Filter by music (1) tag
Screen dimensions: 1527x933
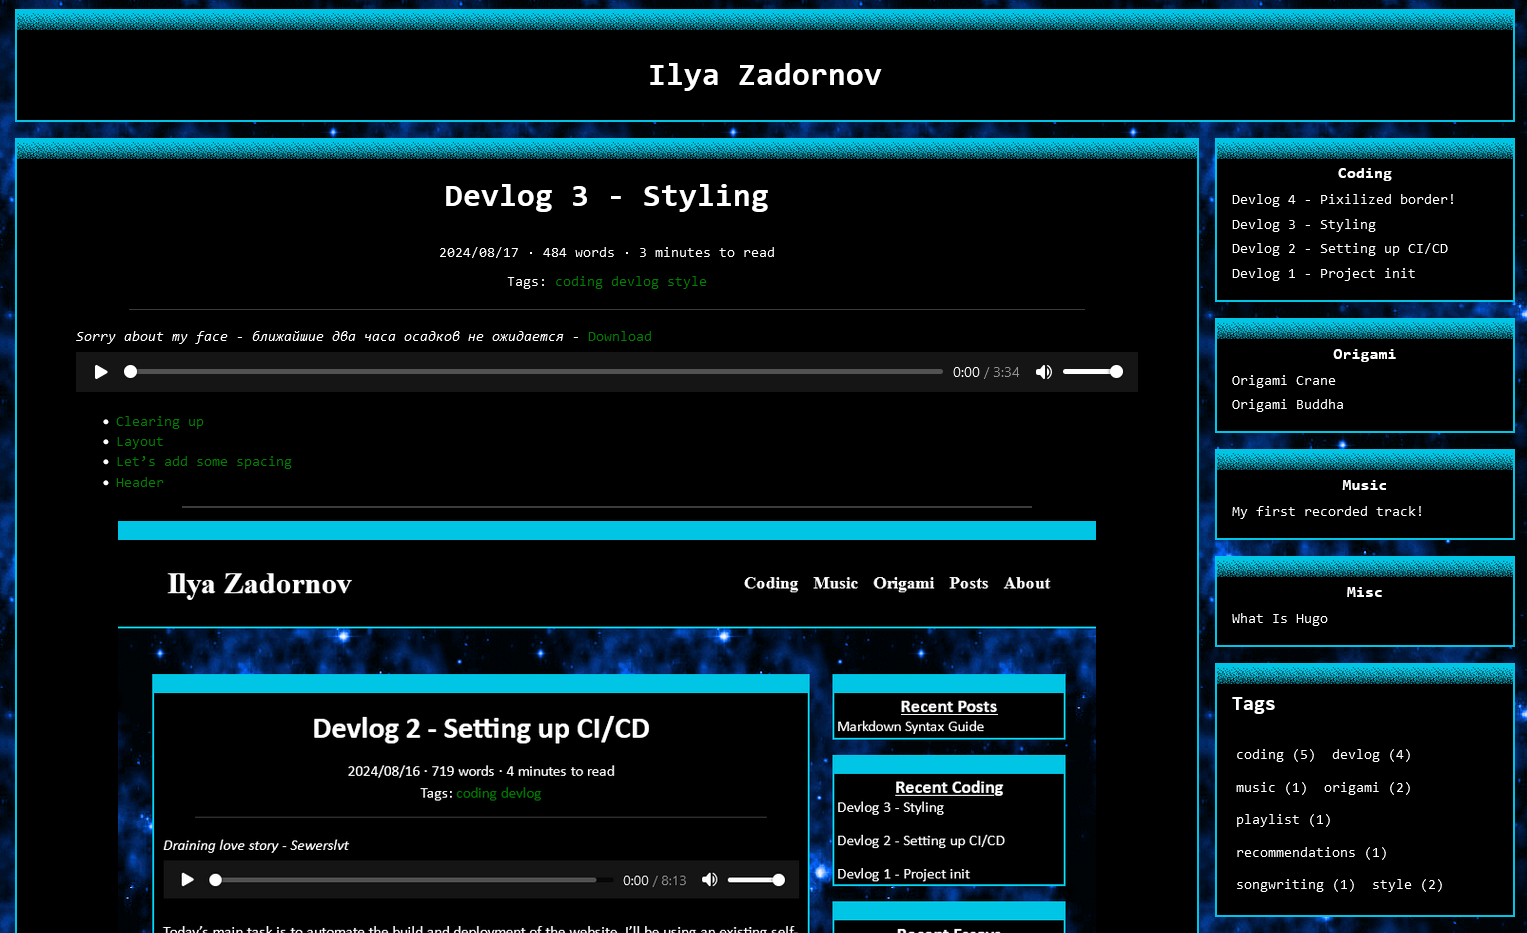point(1272,788)
